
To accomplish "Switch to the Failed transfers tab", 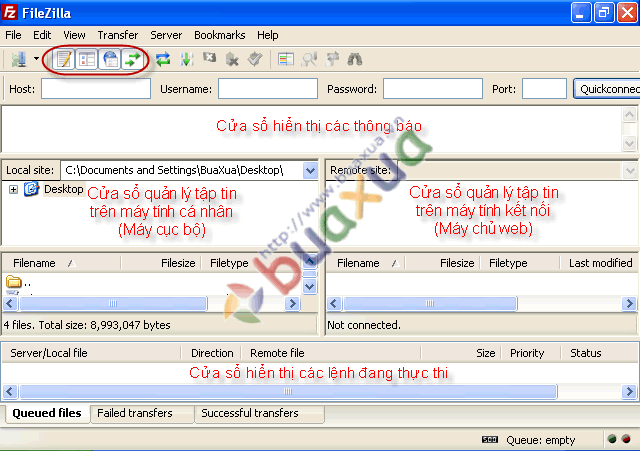I will tap(142, 413).
